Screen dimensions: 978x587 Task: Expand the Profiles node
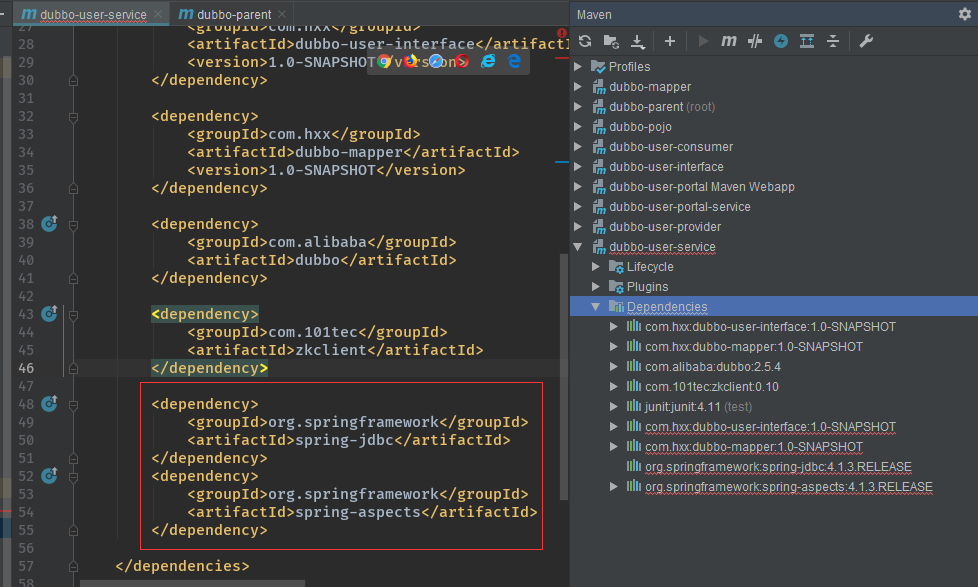tap(578, 66)
